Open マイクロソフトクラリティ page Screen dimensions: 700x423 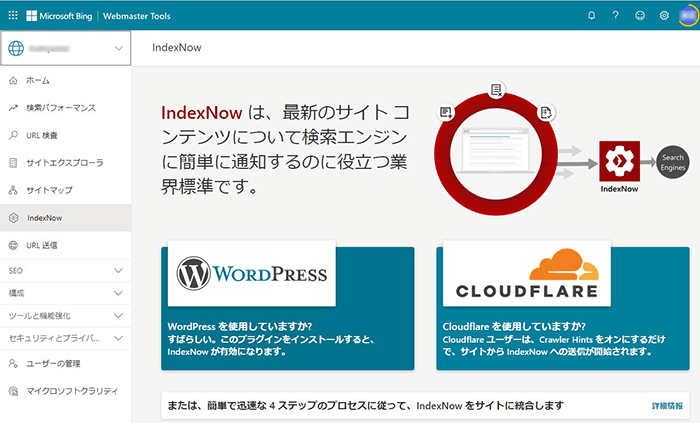[66, 391]
